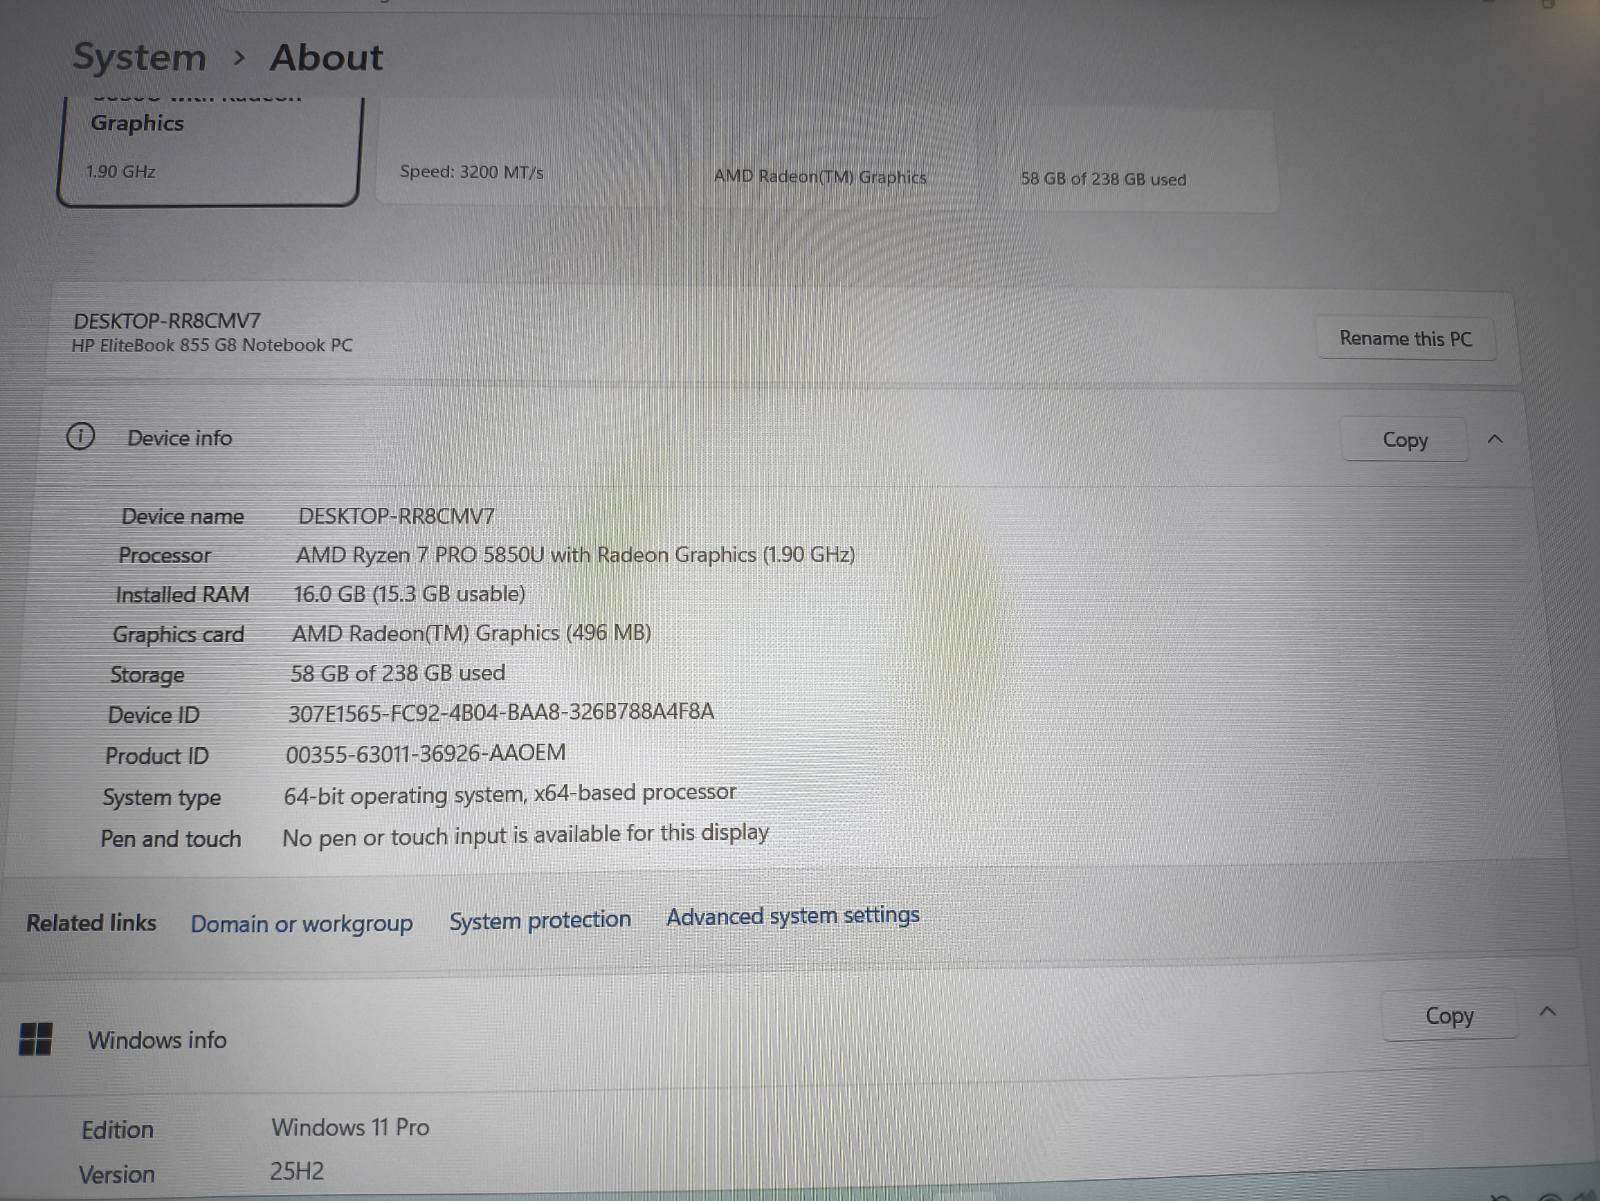The height and width of the screenshot is (1201, 1600).
Task: Click the 64-bit operating system value
Action: pos(510,794)
